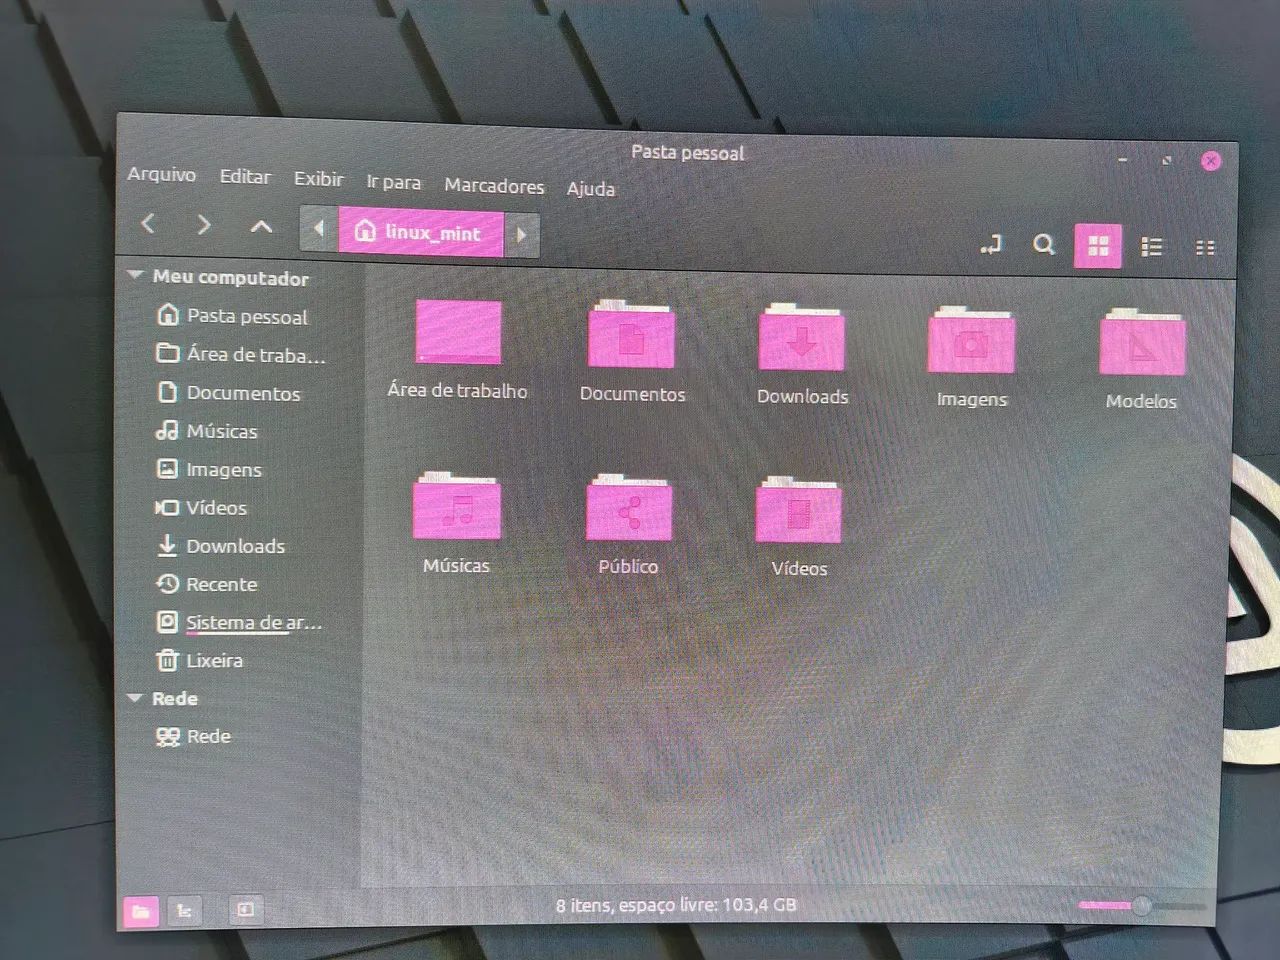Hide the sidebar via status bar button
The width and height of the screenshot is (1280, 960).
245,909
